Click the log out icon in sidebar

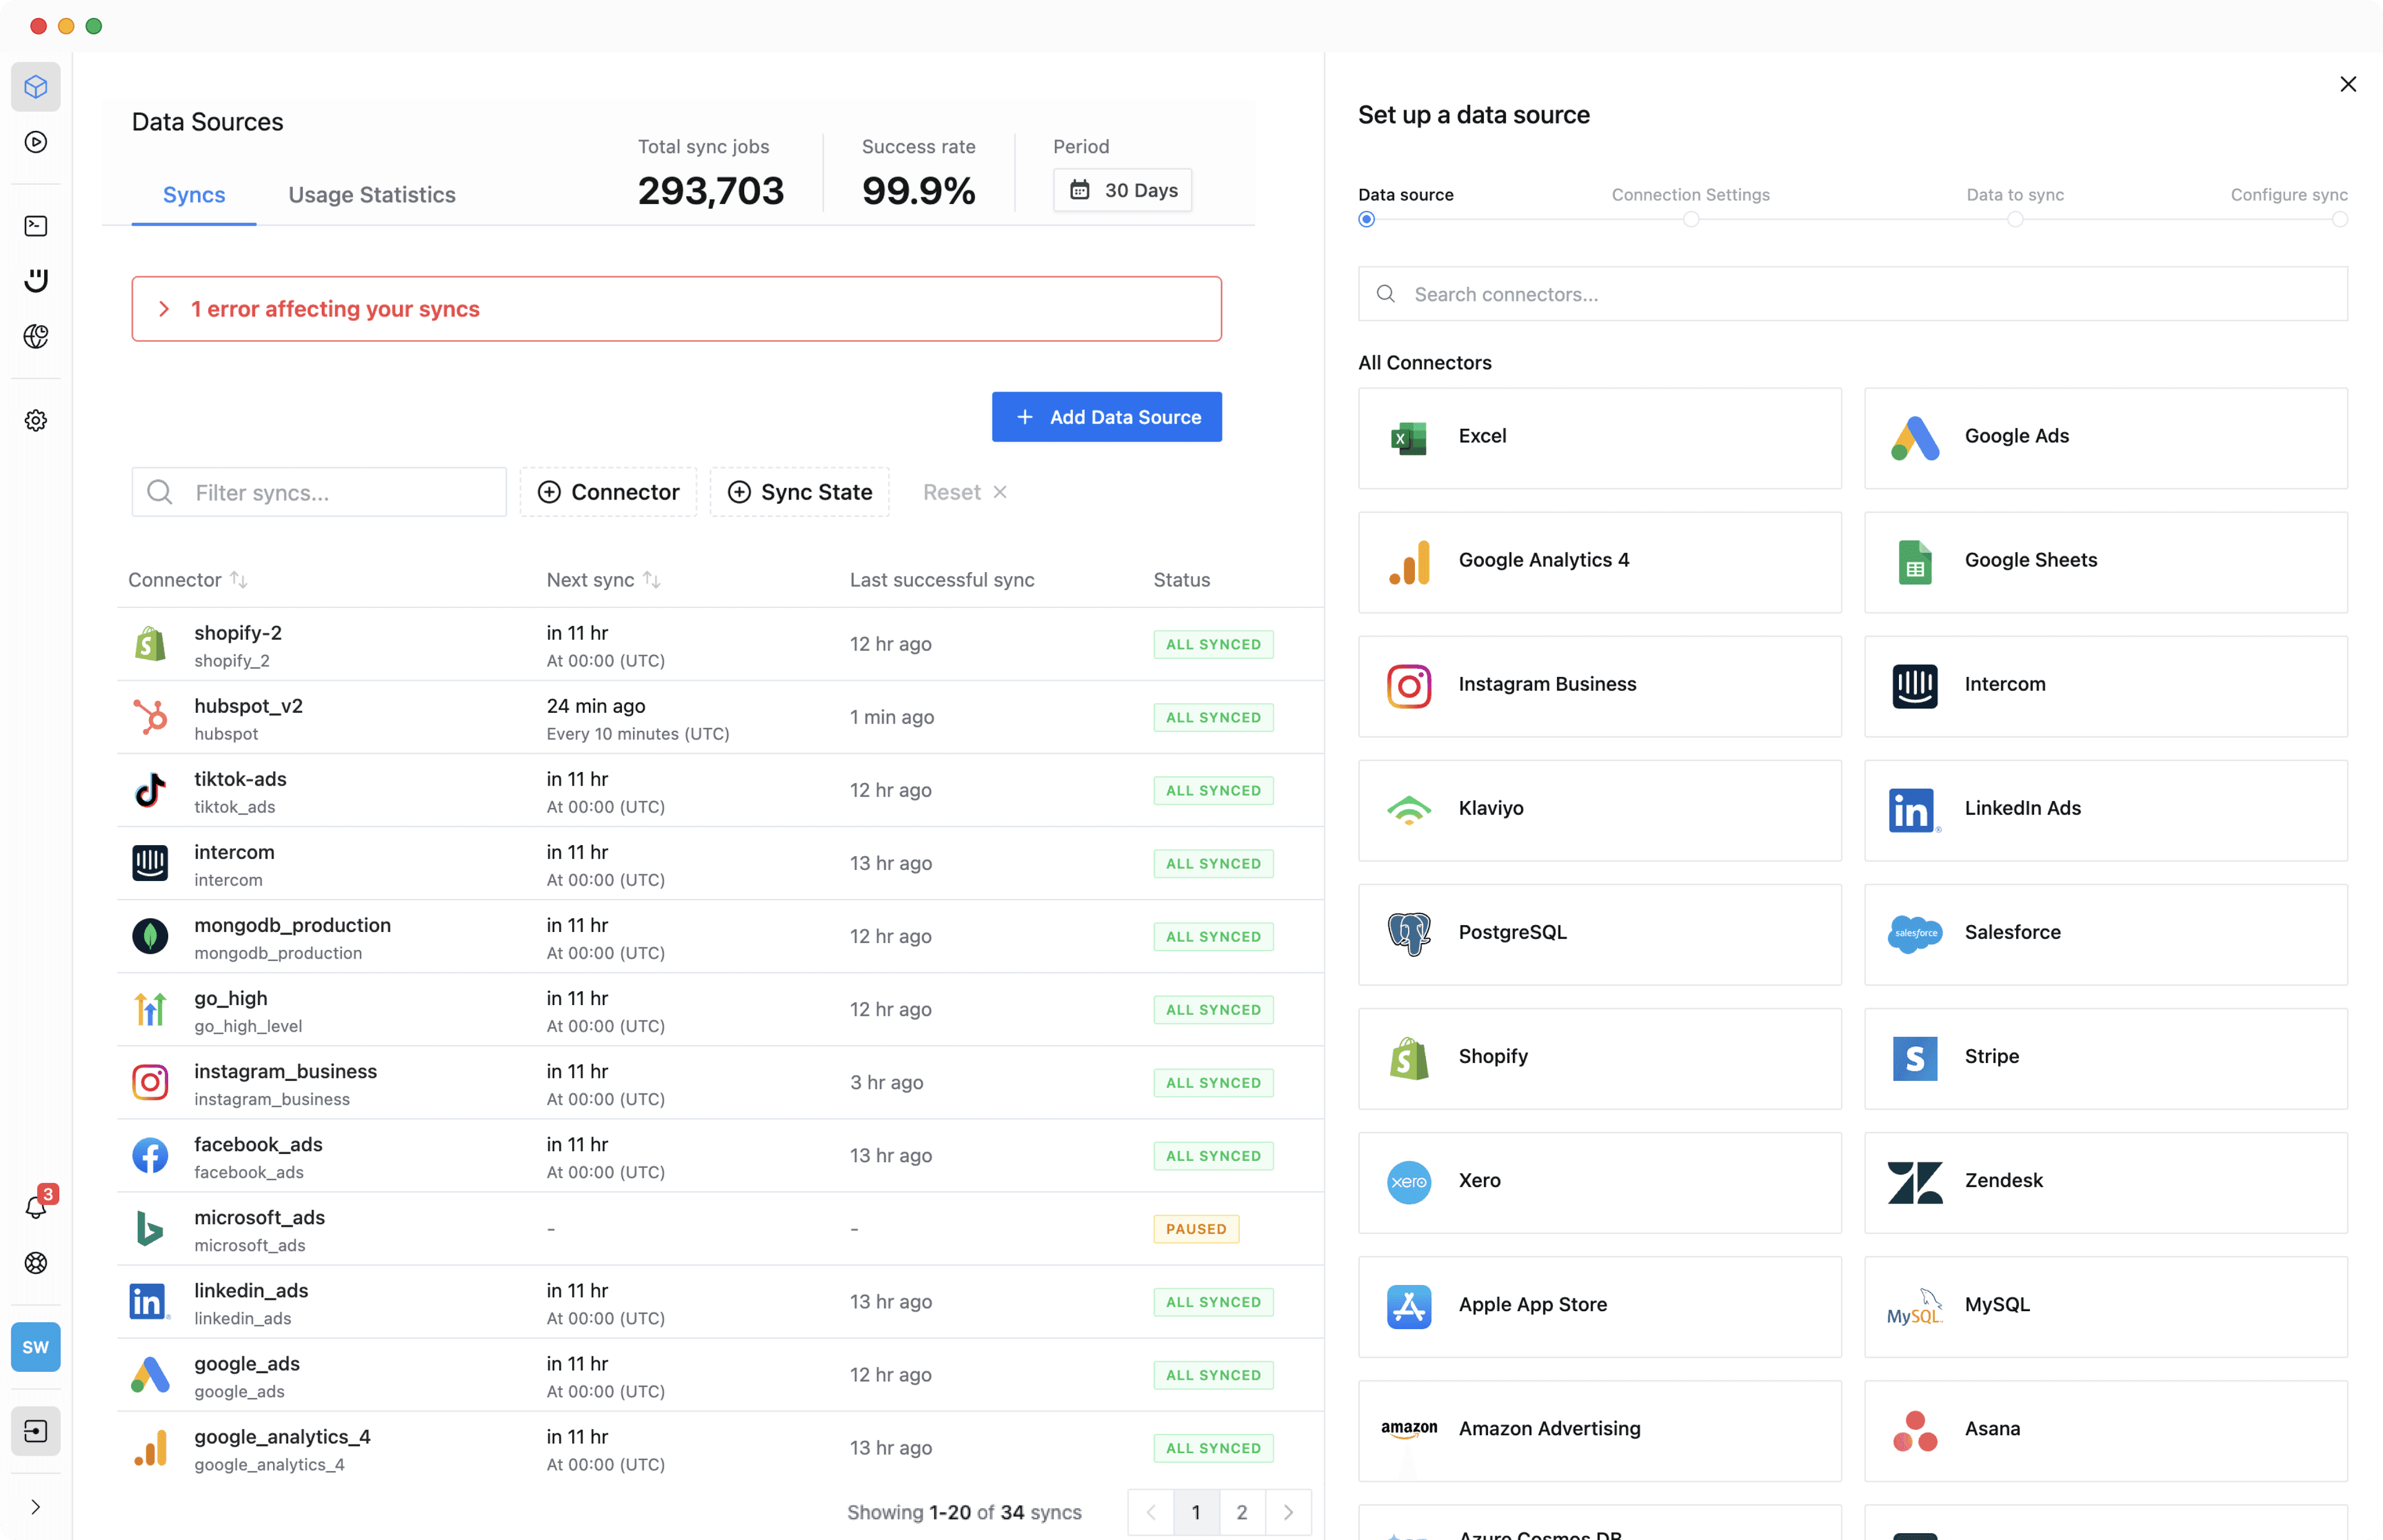(36, 1431)
